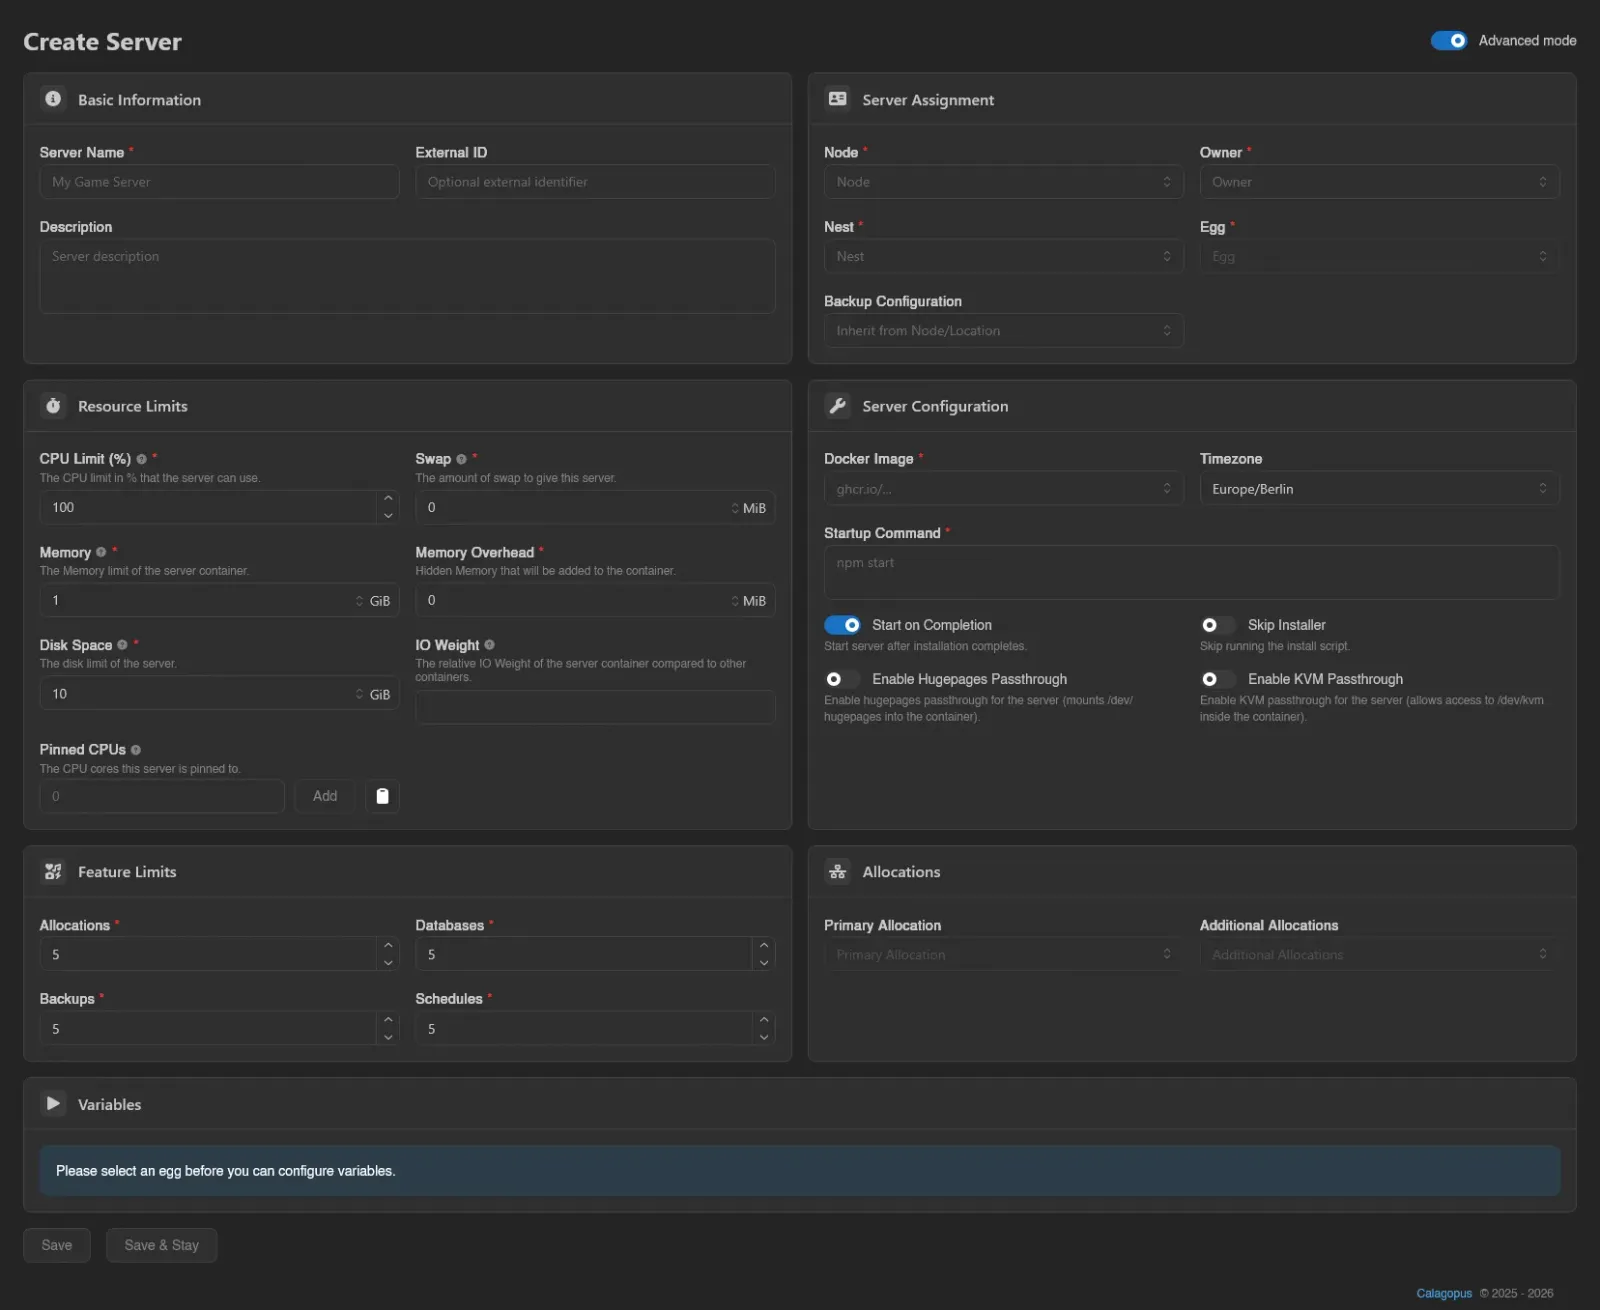Focus the Pinned CPUs input field
The image size is (1600, 1310).
click(x=162, y=796)
